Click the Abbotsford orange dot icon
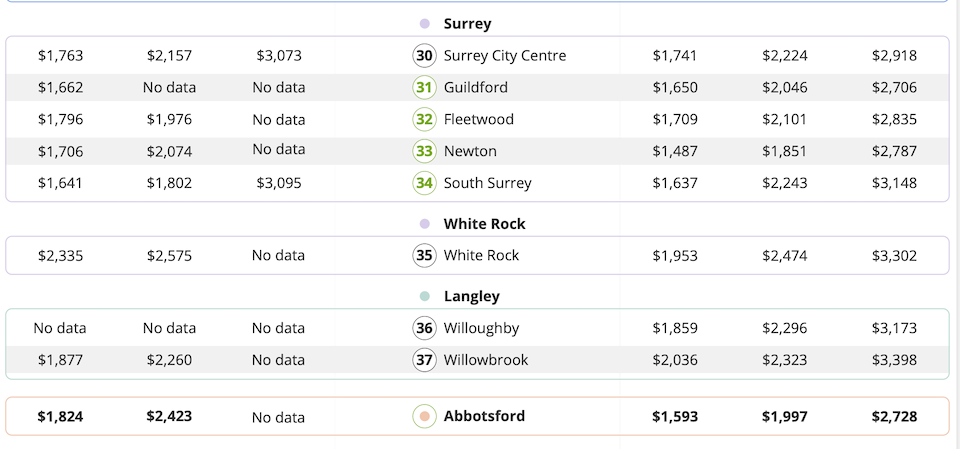The width and height of the screenshot is (960, 449). pos(425,416)
